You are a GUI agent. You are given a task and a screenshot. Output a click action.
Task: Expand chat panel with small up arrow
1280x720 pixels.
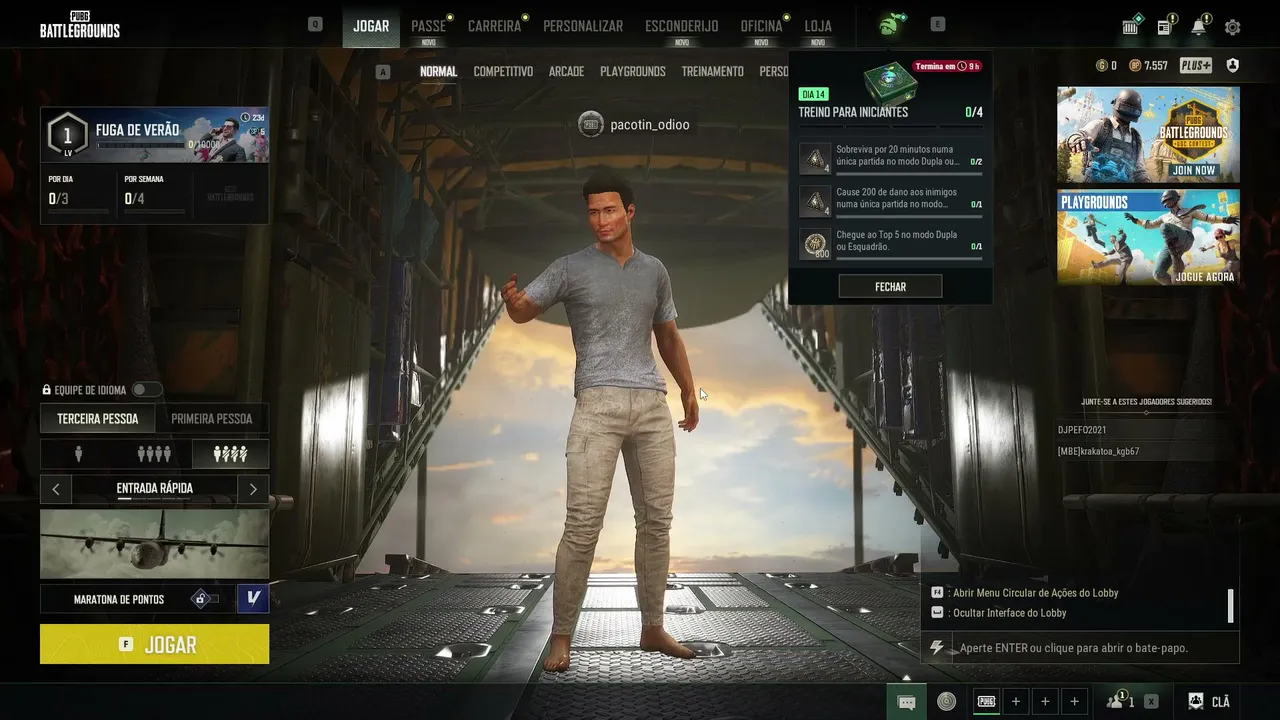click(906, 678)
